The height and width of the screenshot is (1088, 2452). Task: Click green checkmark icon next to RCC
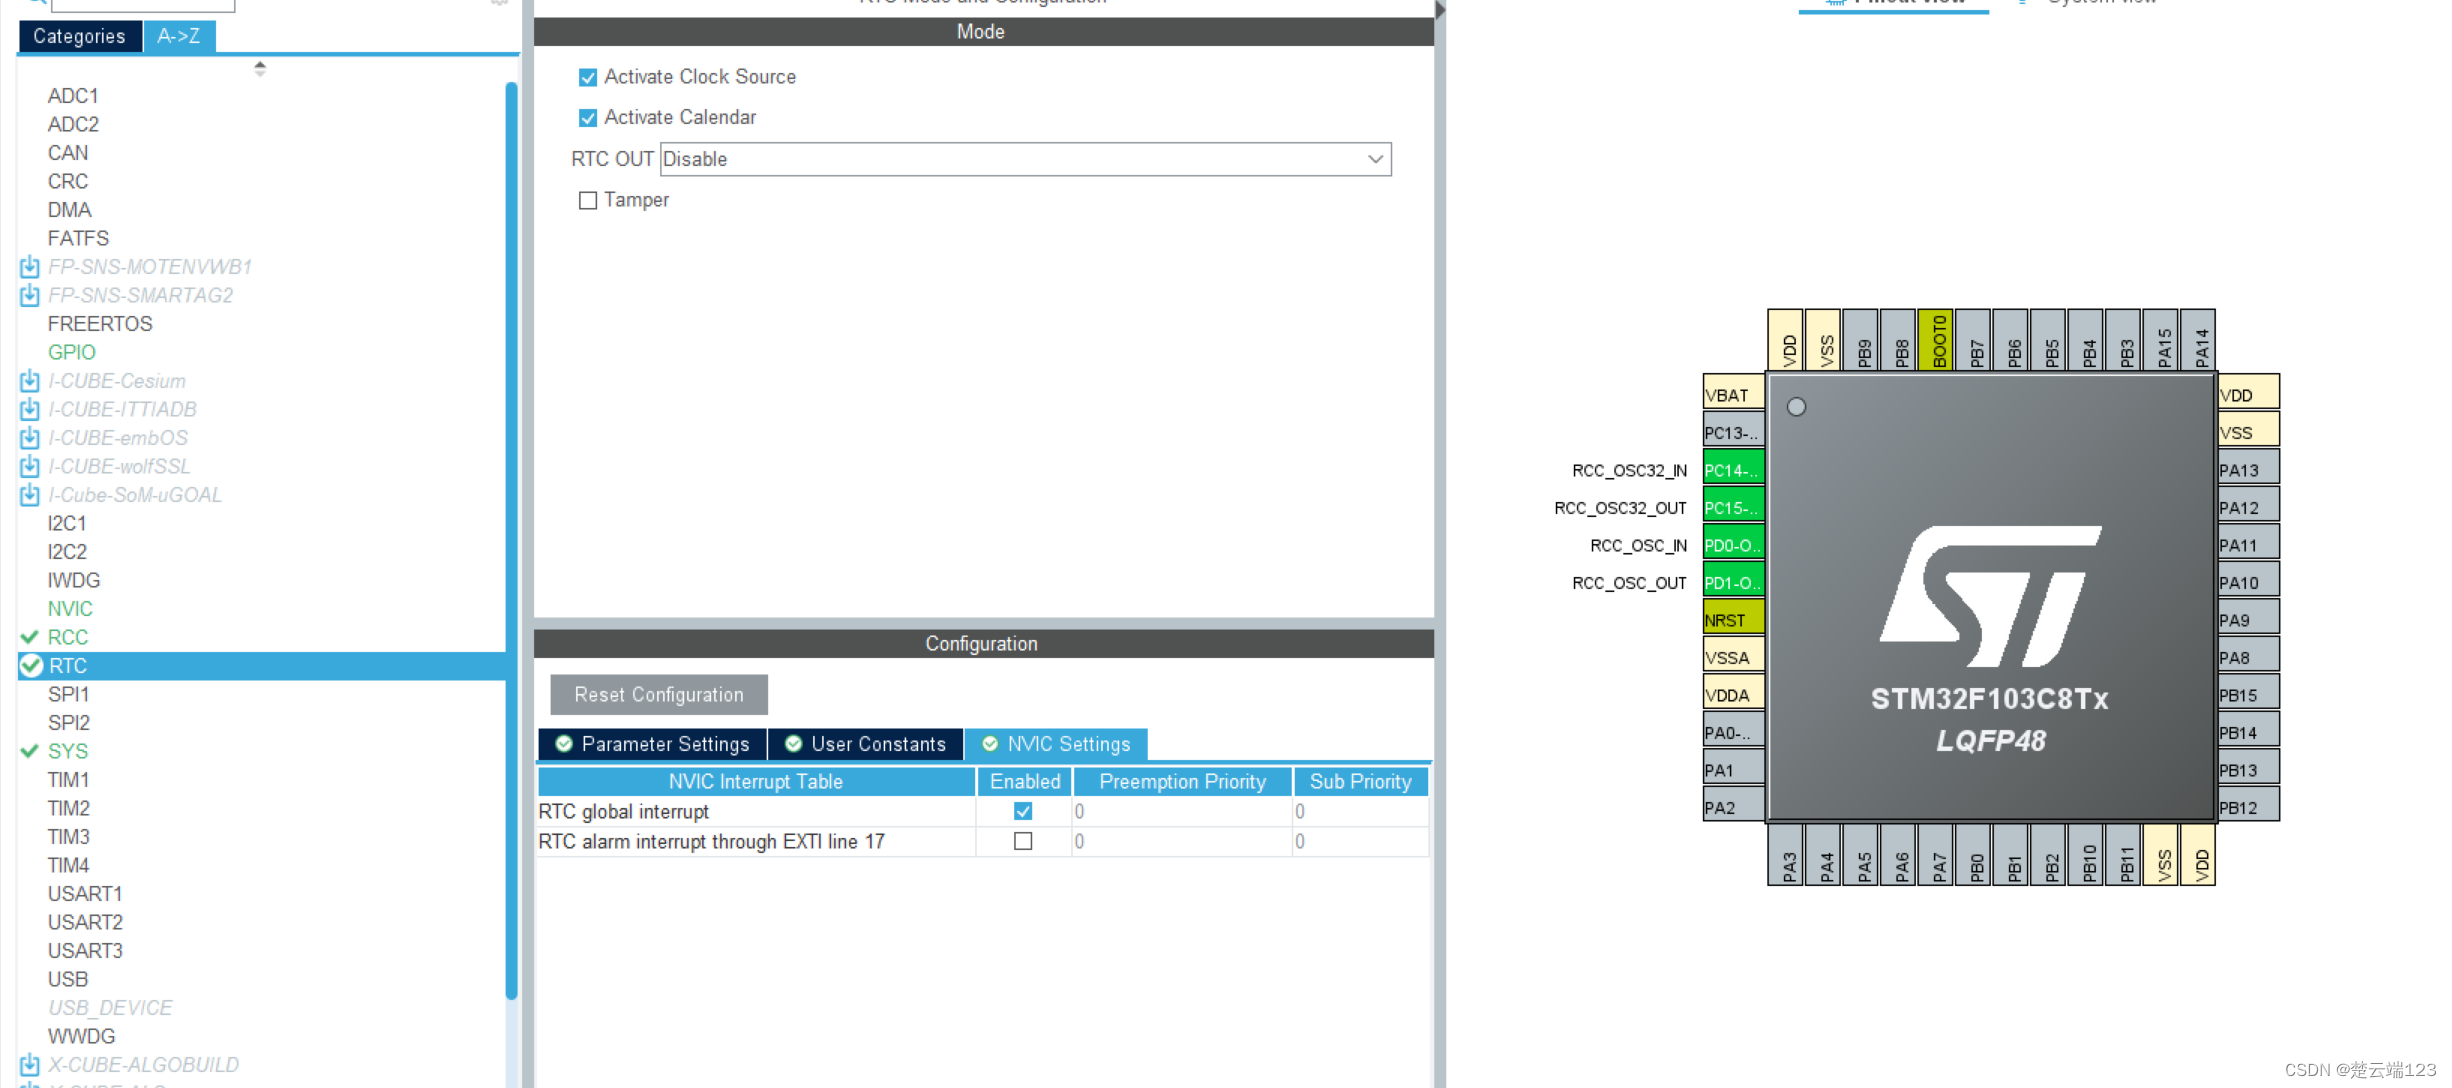[30, 637]
